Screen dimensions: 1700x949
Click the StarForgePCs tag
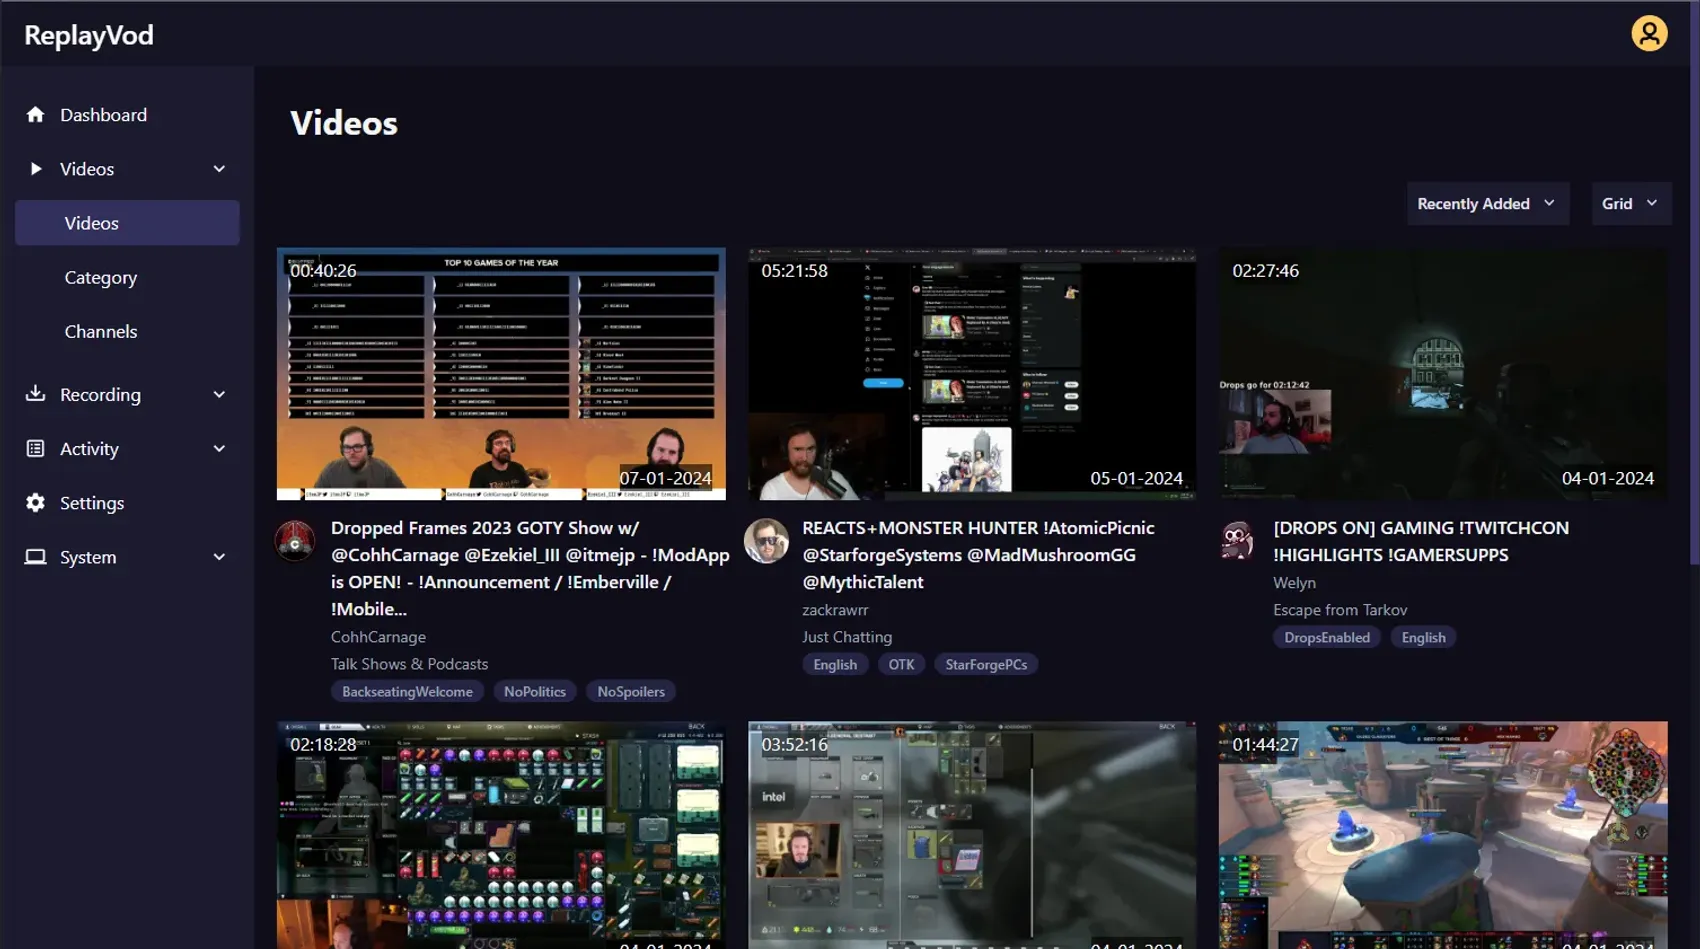[x=985, y=665]
